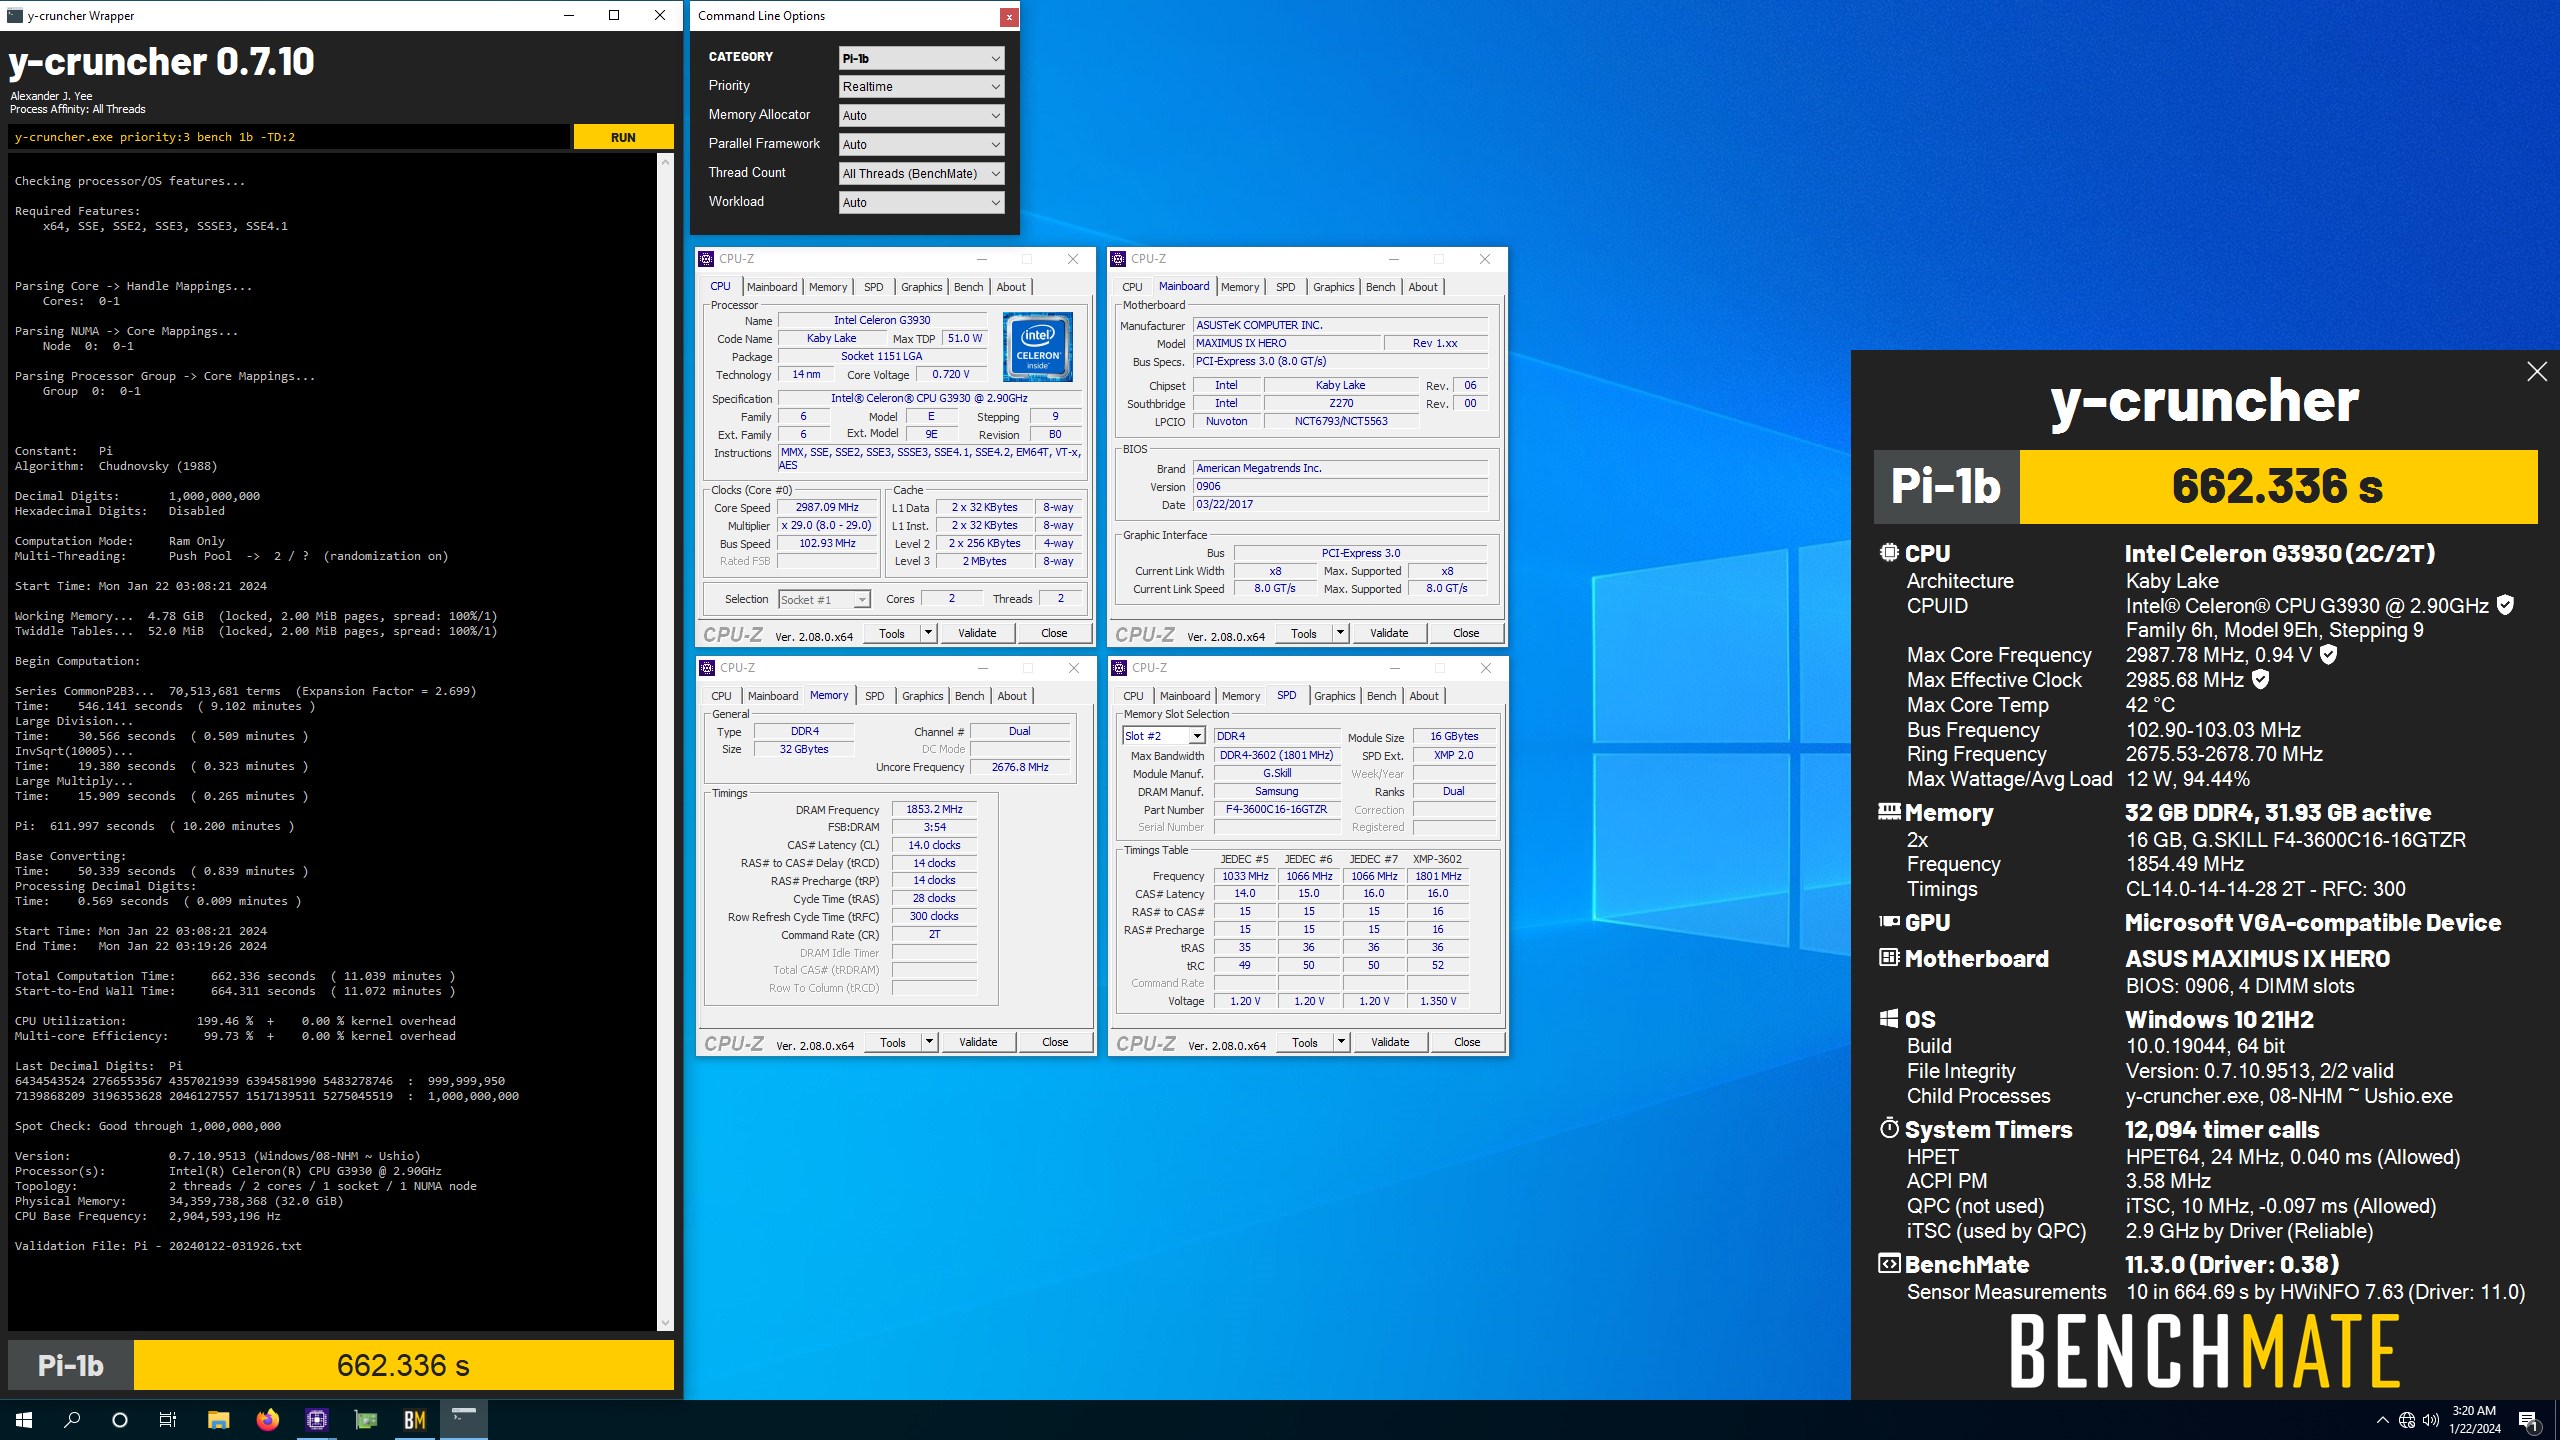This screenshot has height=1440, width=2560.
Task: Click the DRAM Frequency 1853.2 MHz value
Action: 934,810
